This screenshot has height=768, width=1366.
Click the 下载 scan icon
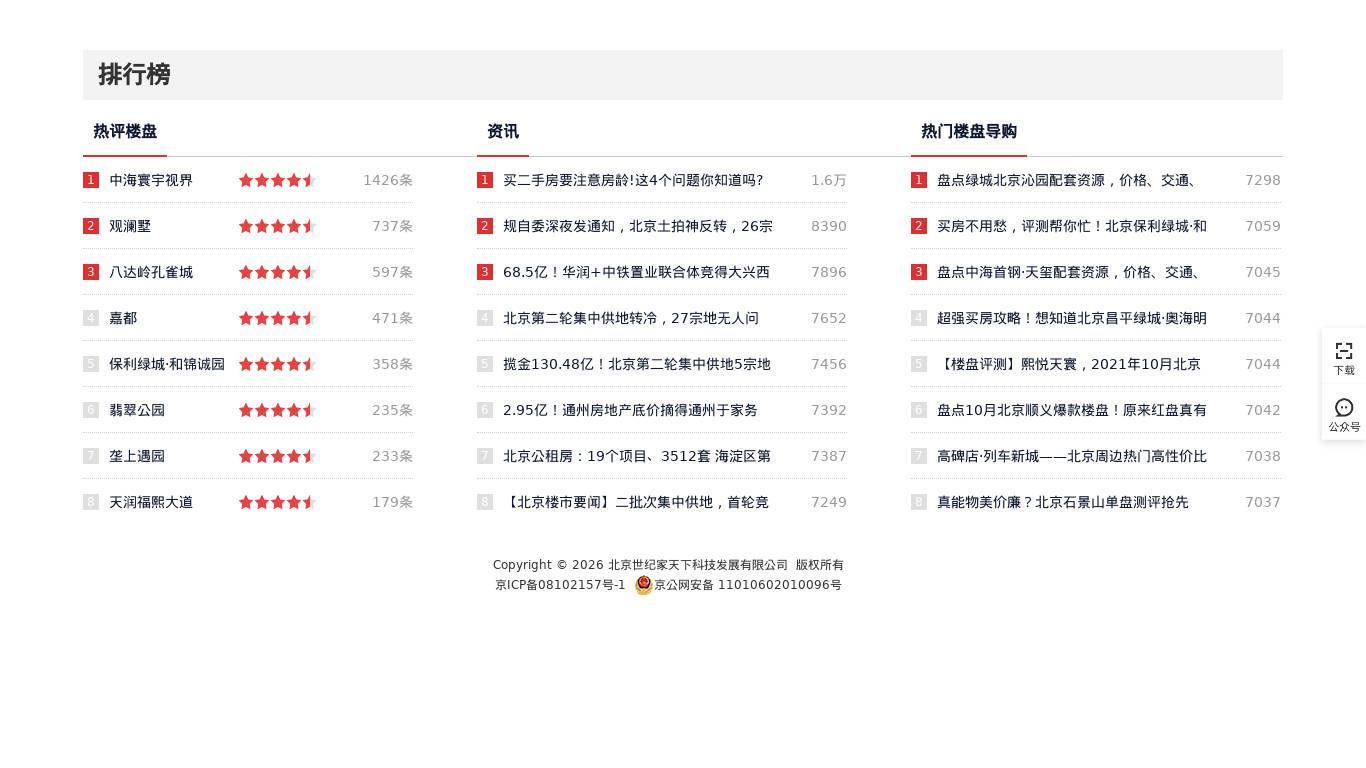click(x=1343, y=351)
